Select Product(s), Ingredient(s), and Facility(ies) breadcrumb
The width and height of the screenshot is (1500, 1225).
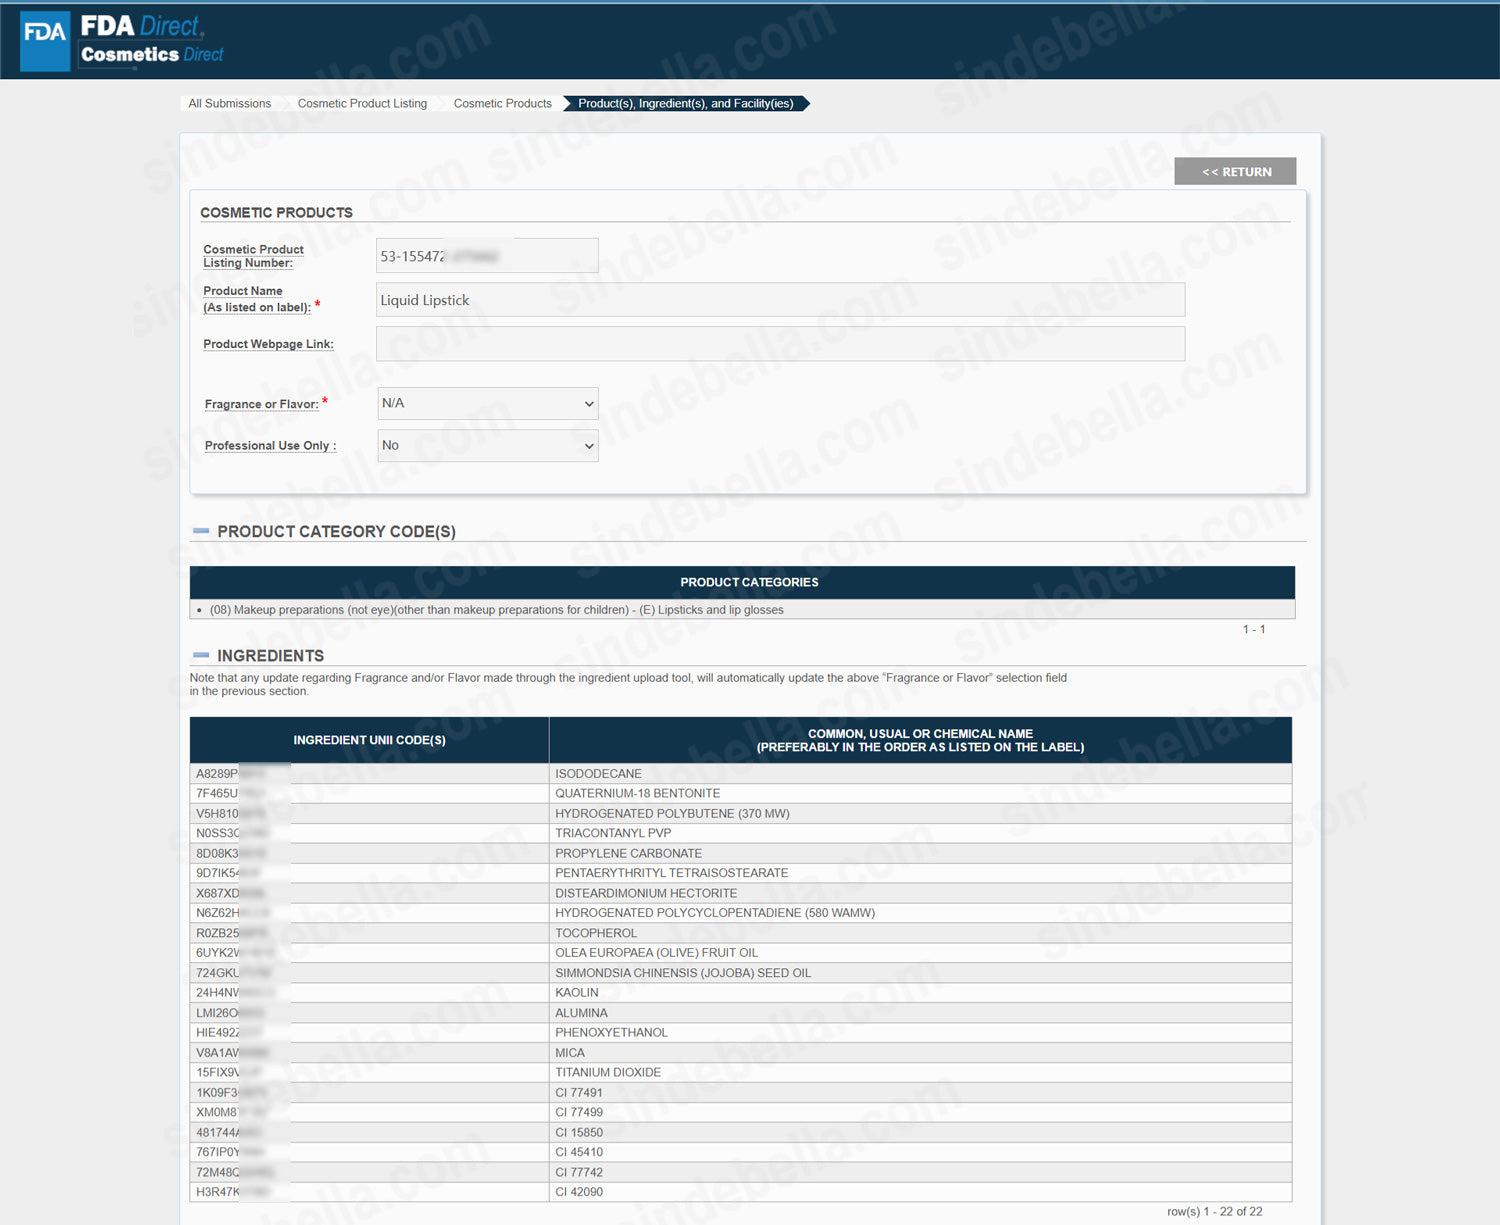pos(686,103)
